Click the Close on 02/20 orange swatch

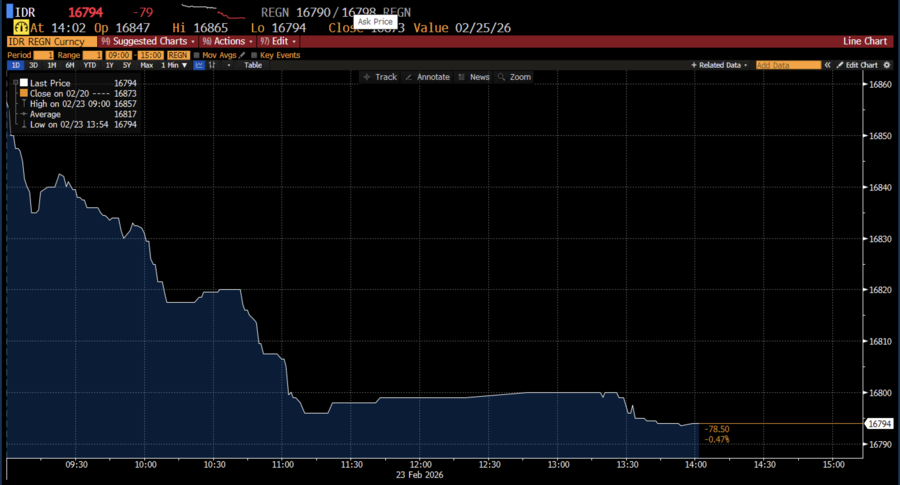click(25, 93)
